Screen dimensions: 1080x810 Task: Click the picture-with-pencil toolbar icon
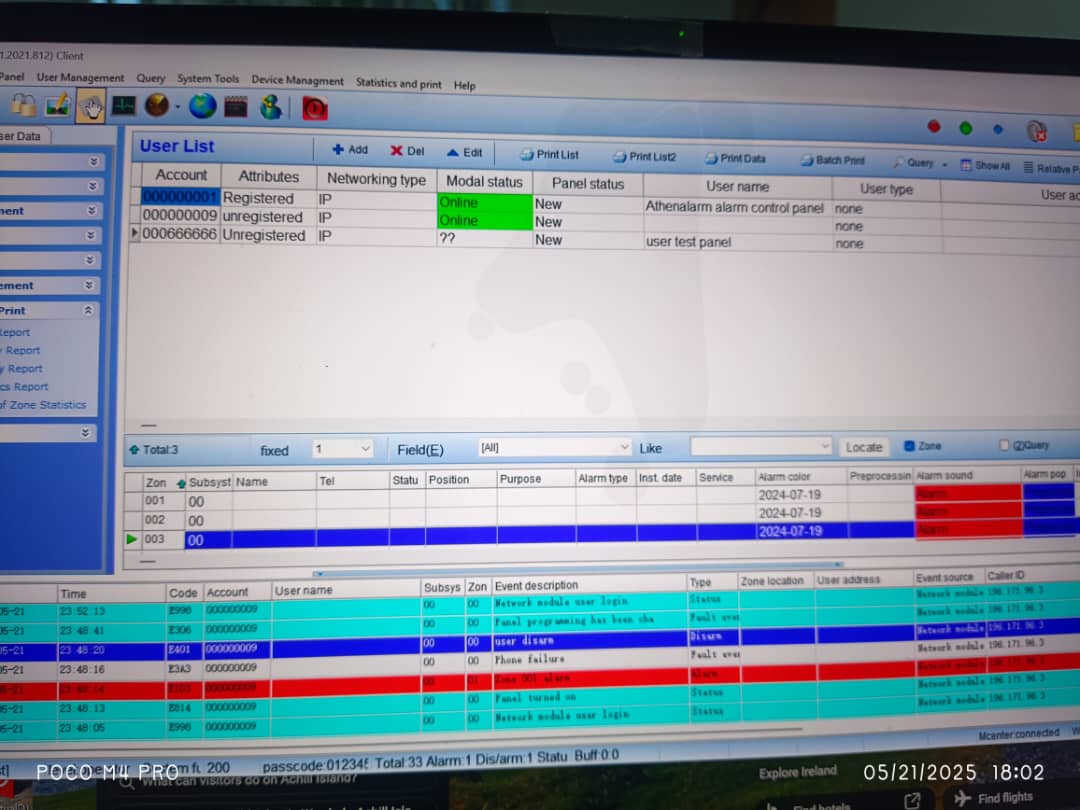(x=58, y=105)
